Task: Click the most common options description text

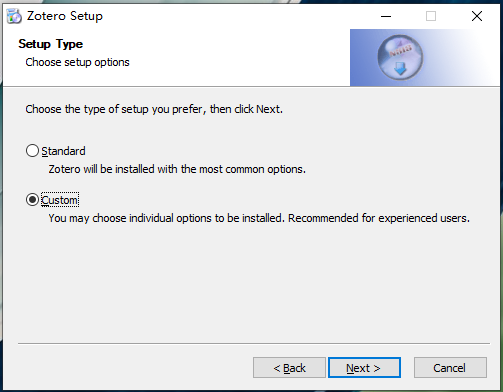Action: 177,169
